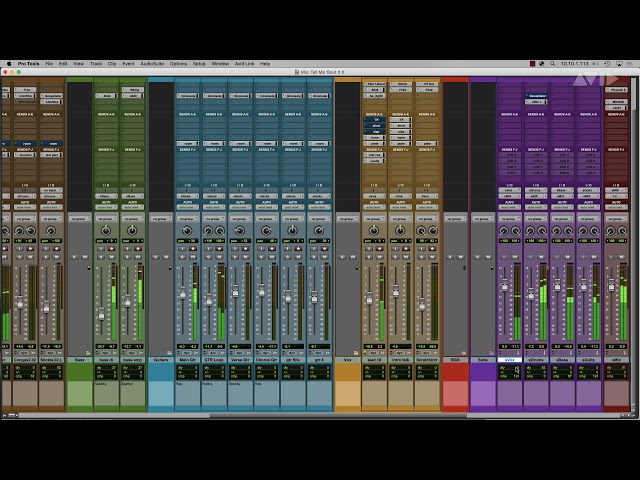Click the Time Machine icon in menu bar

pyautogui.click(x=607, y=64)
